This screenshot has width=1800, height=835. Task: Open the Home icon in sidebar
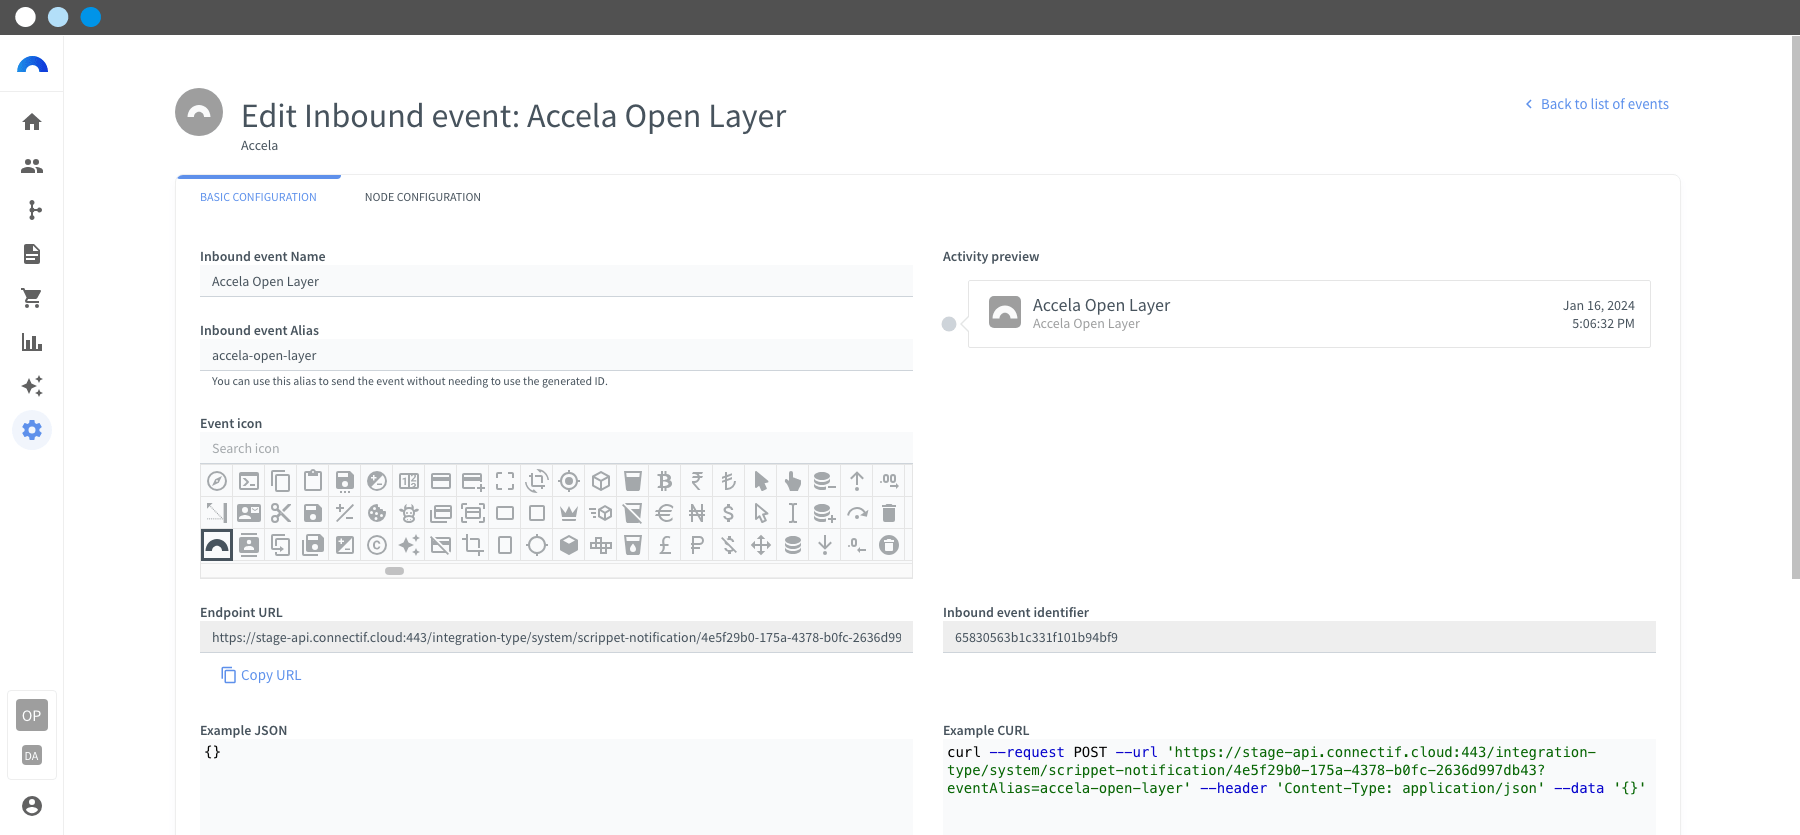(x=32, y=122)
